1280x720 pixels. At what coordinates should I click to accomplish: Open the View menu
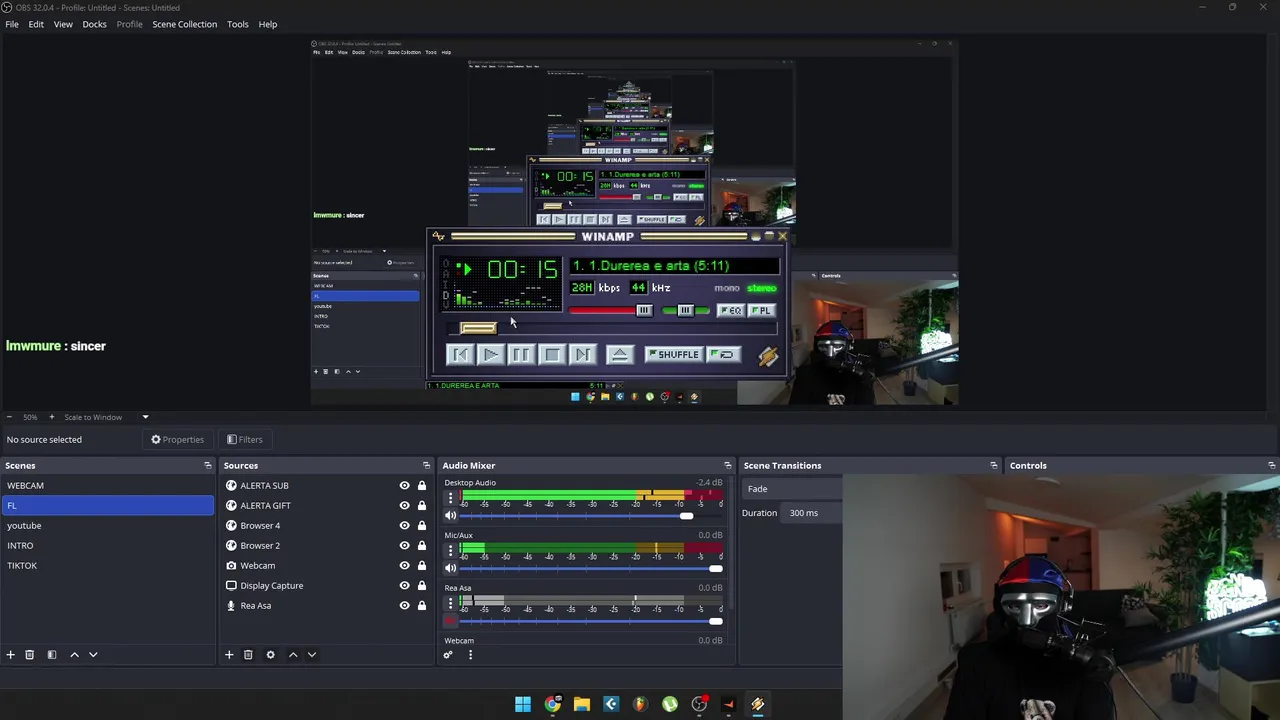click(63, 24)
